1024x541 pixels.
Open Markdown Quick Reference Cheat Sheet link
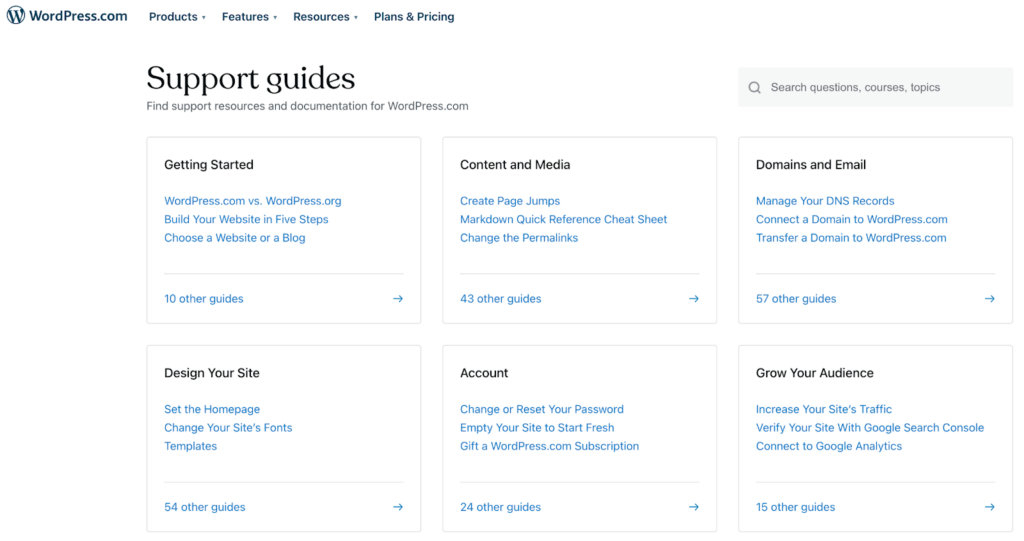(x=563, y=219)
